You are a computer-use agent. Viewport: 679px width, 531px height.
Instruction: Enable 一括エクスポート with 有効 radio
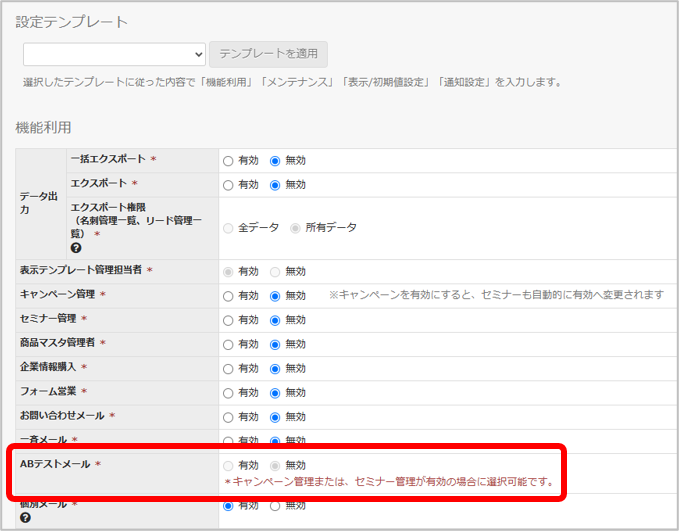pyautogui.click(x=228, y=161)
